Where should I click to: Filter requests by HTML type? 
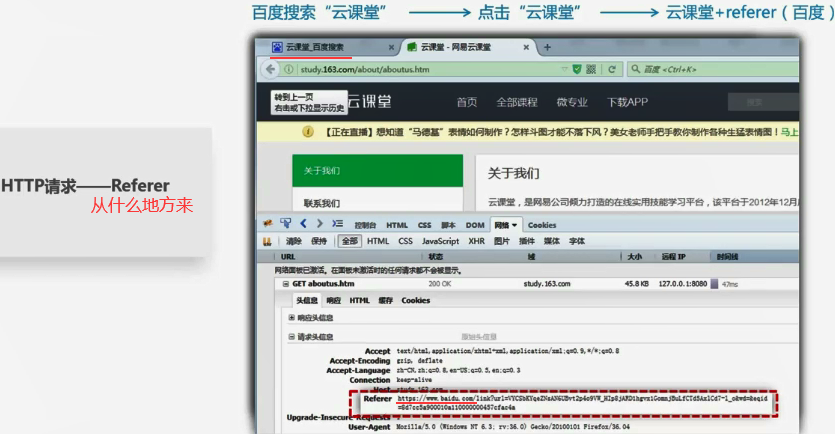[x=378, y=241]
